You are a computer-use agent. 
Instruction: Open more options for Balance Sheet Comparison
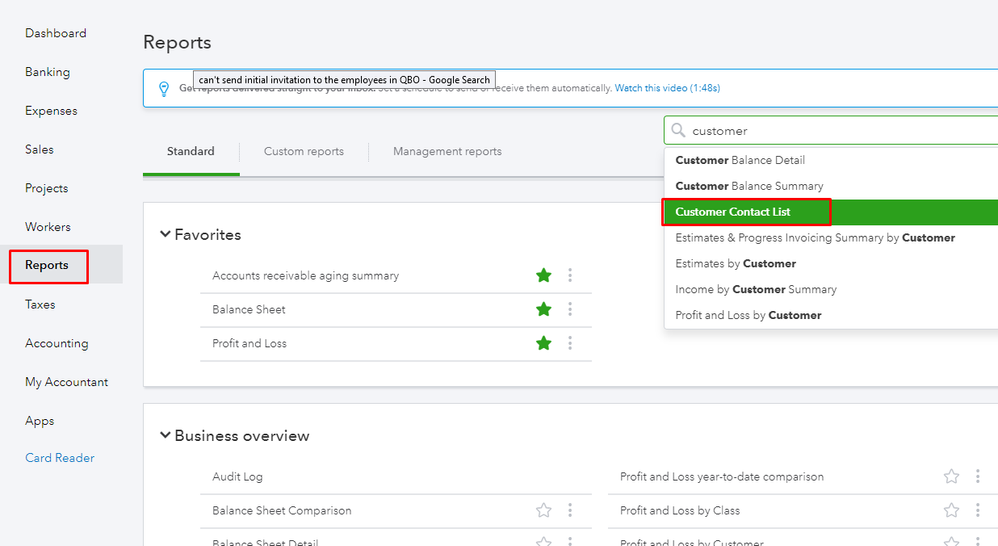tap(570, 511)
